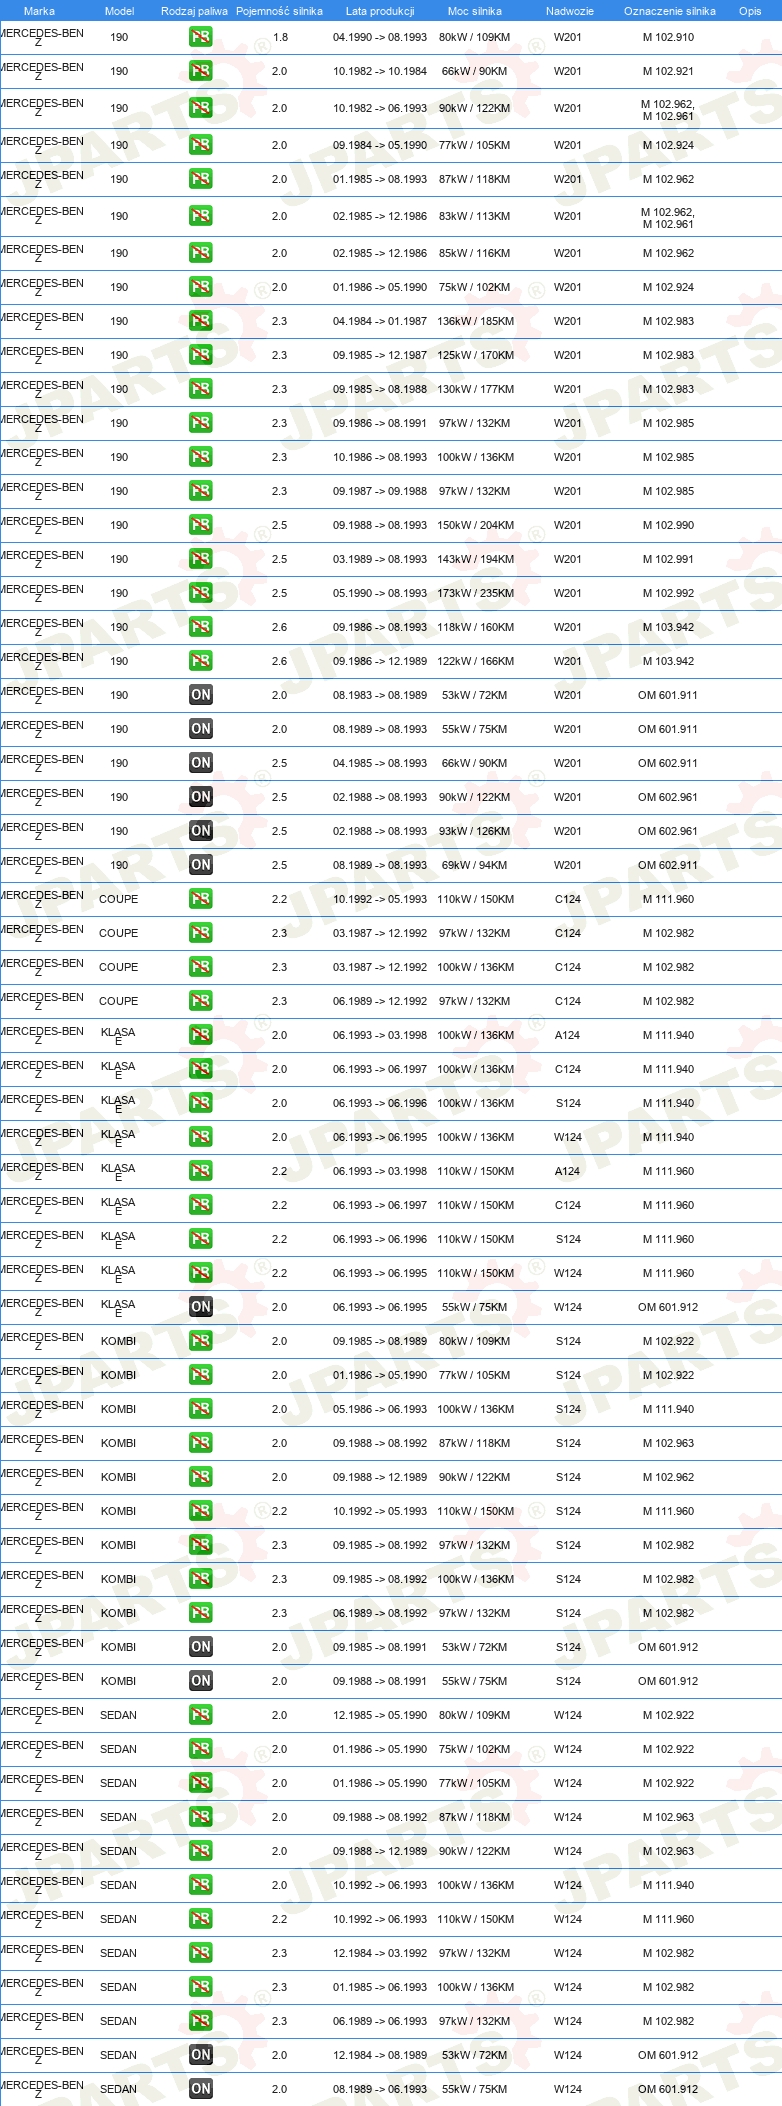Screen dimensions: 782x2106
Task: Click petrol icon in the M 102.991 row
Action: [x=201, y=559]
